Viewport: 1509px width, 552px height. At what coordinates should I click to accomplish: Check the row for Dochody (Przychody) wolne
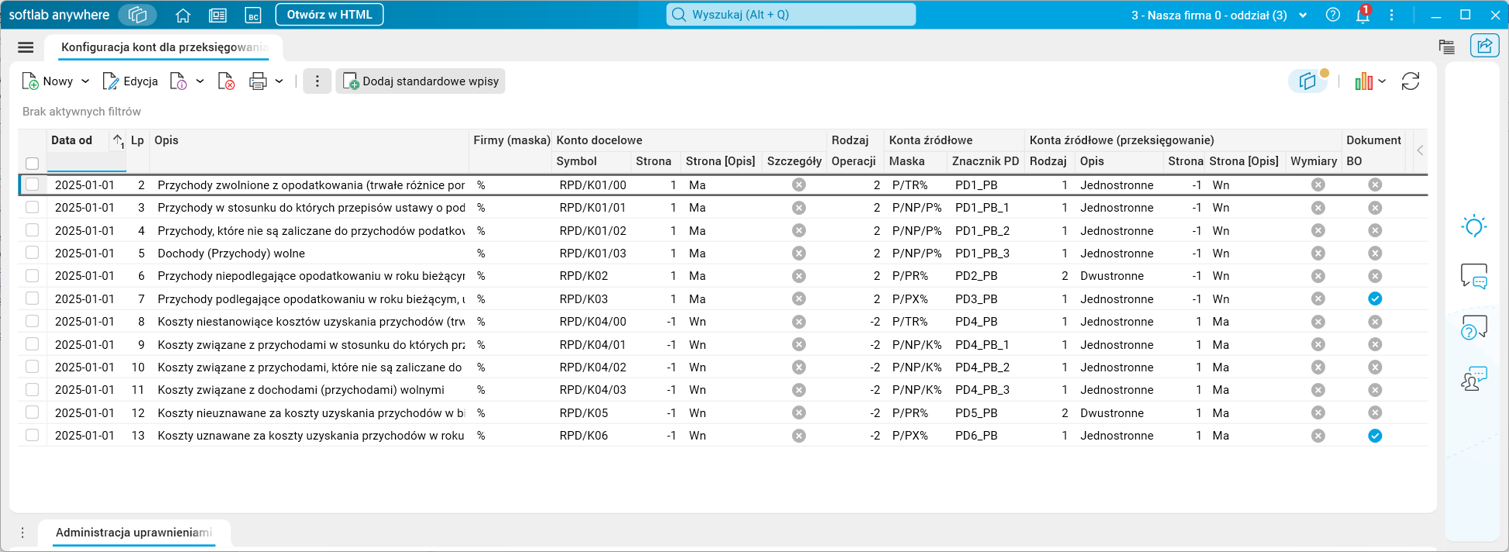32,253
